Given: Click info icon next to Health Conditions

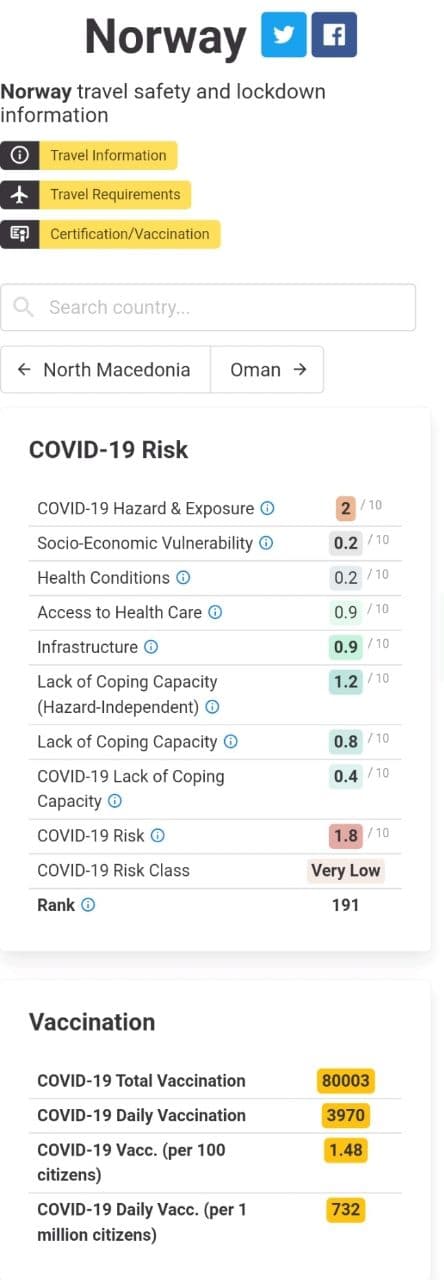Looking at the screenshot, I should [x=183, y=578].
